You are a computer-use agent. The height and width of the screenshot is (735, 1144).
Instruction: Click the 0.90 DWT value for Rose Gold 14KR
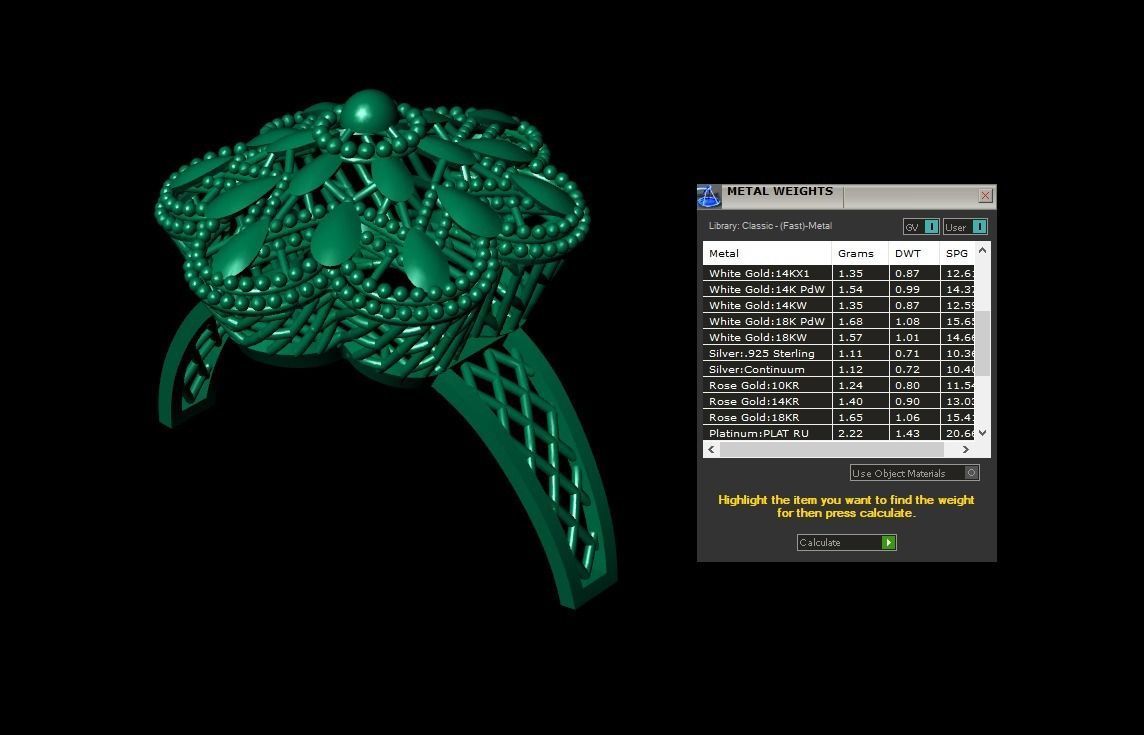point(908,401)
